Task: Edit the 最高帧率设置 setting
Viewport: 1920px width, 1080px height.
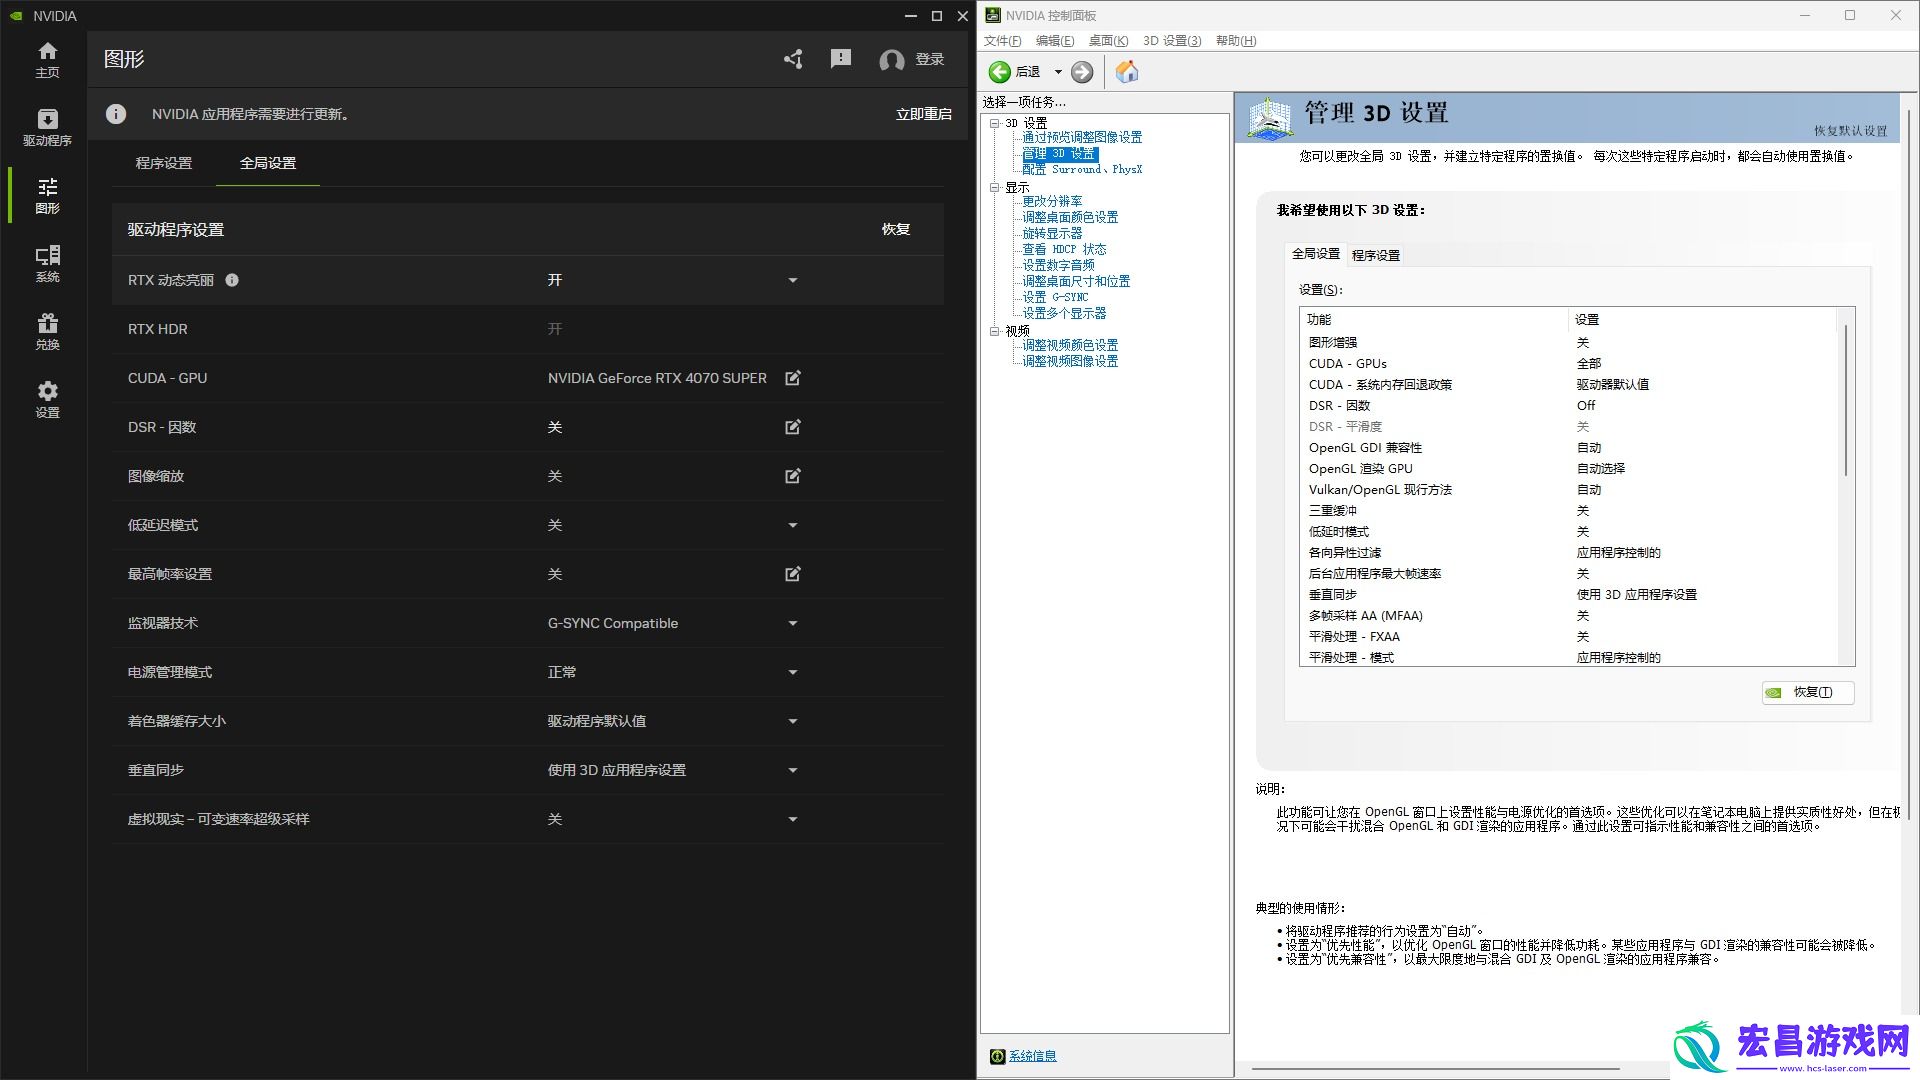Action: (793, 574)
